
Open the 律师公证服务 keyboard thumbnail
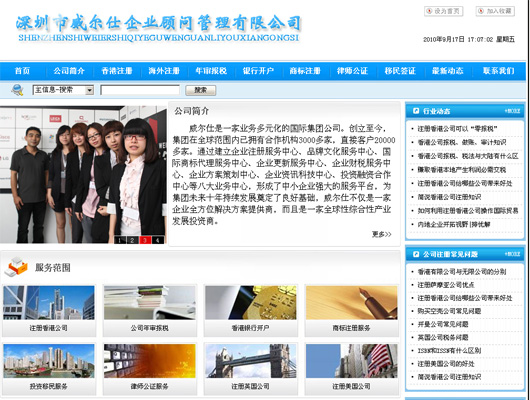pos(150,361)
